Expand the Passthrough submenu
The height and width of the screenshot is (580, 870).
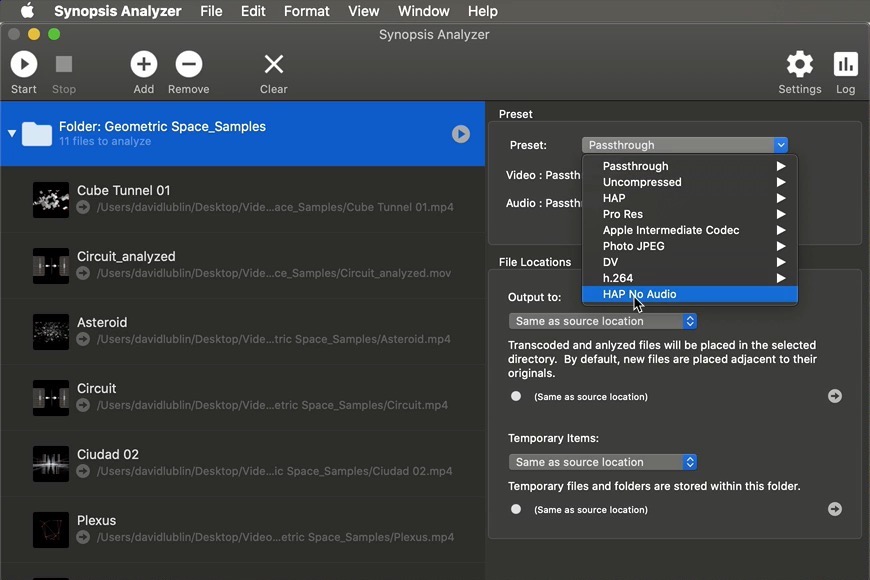[x=690, y=166]
